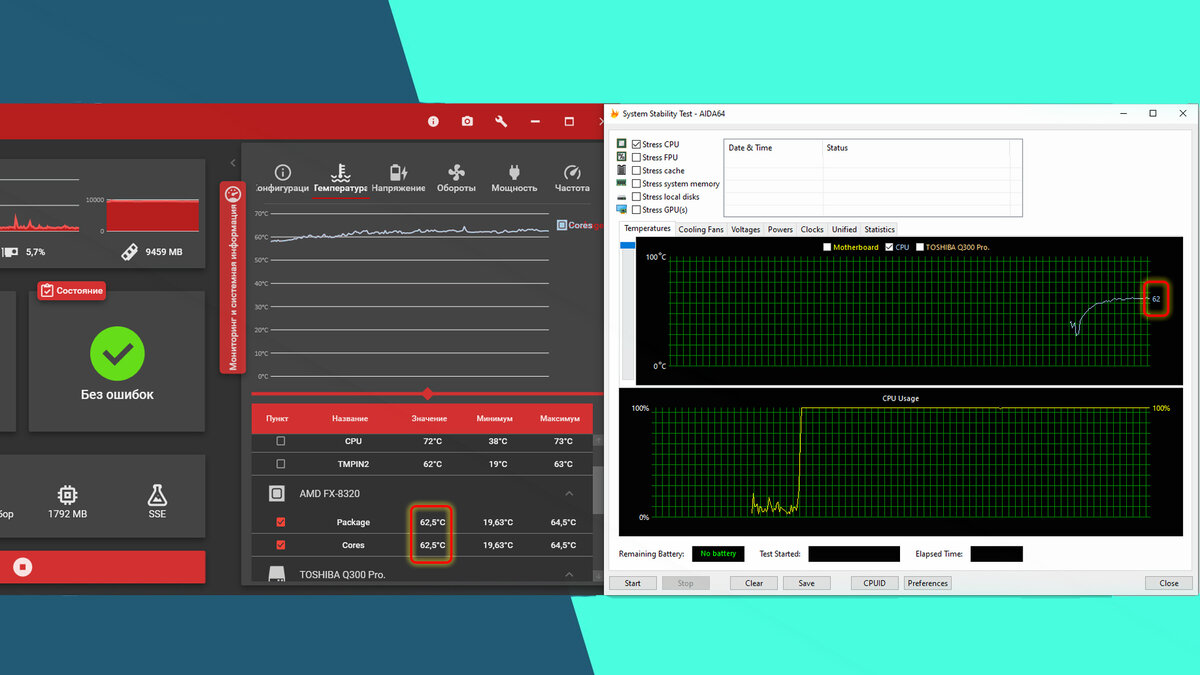Image resolution: width=1200 pixels, height=675 pixels.
Task: Toggle Motherboard checkbox in temperature graph legend
Action: click(826, 247)
